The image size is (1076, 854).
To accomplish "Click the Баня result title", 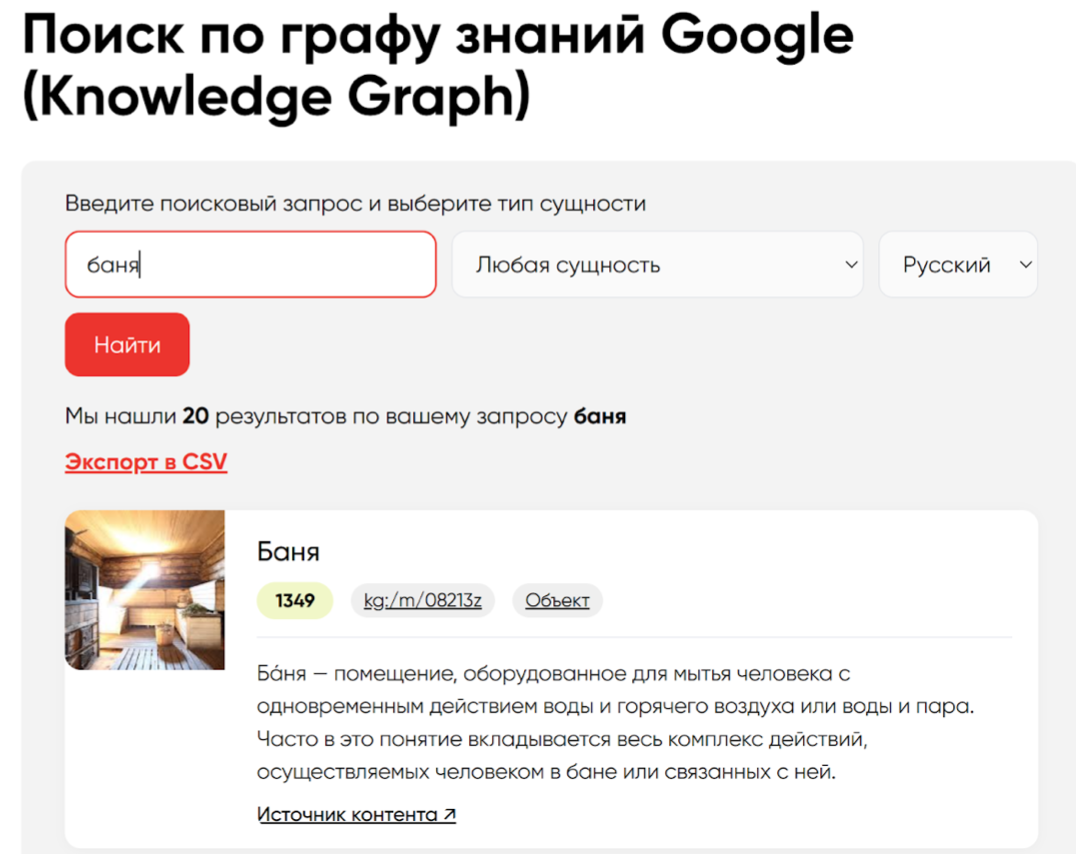I will [x=288, y=551].
